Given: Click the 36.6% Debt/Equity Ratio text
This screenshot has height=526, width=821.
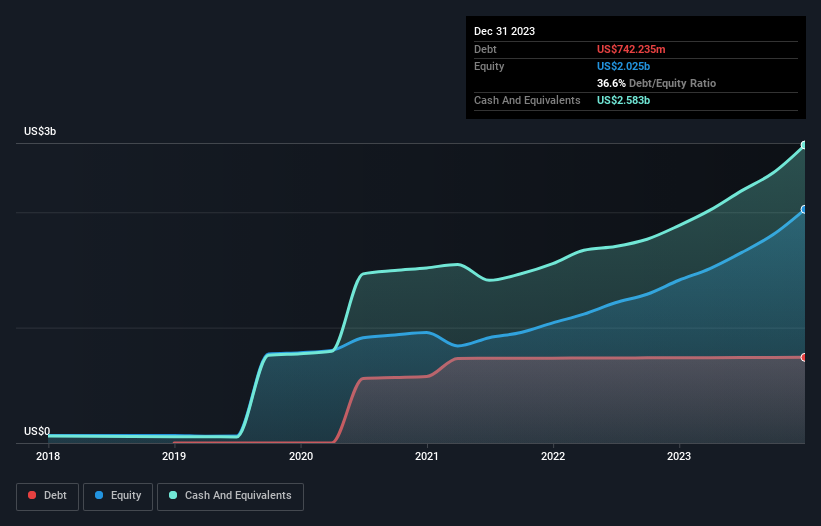Looking at the screenshot, I should [x=656, y=83].
